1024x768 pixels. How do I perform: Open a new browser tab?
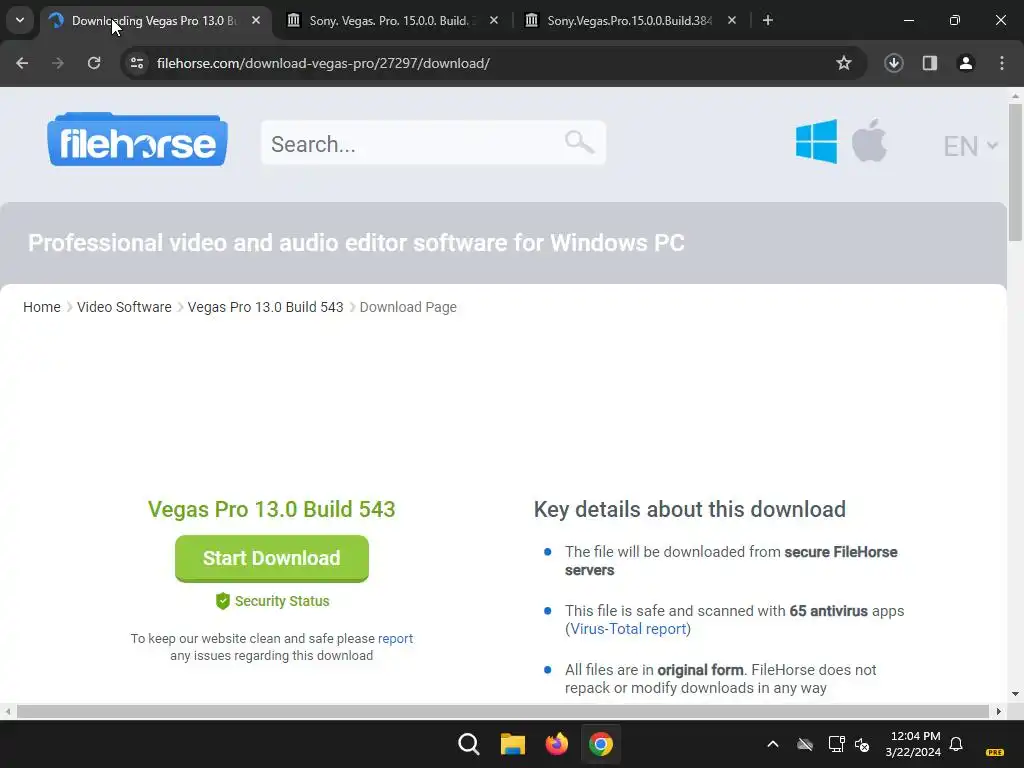click(x=768, y=21)
